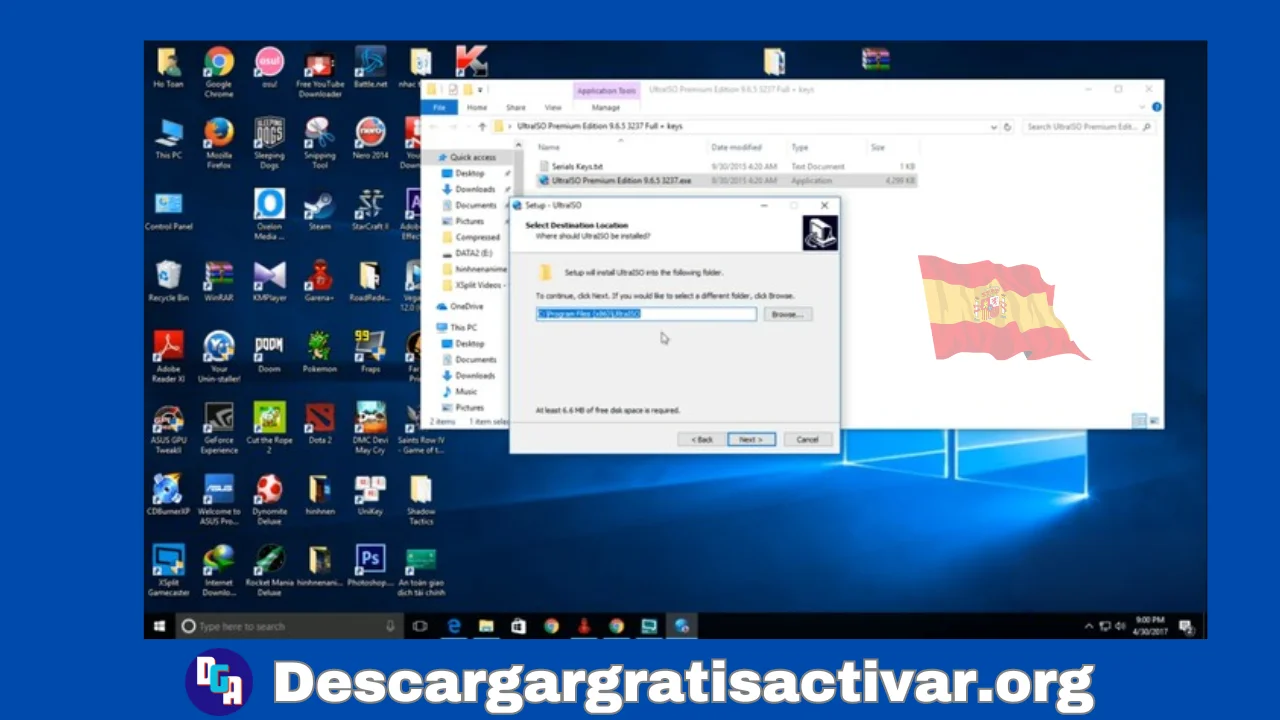Screen dimensions: 1280x720
Task: Open the Windows Start menu
Action: coord(159,626)
